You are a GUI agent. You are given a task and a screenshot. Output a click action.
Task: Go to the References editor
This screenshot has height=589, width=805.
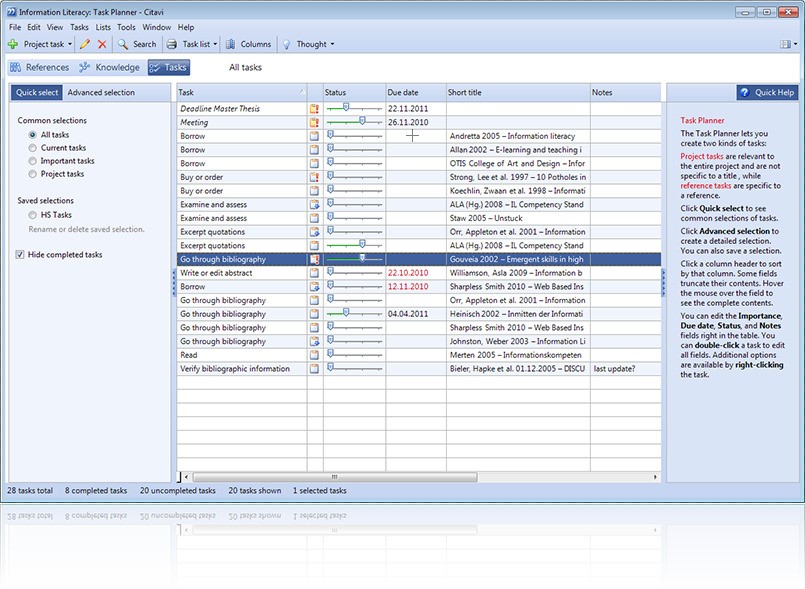(x=40, y=67)
